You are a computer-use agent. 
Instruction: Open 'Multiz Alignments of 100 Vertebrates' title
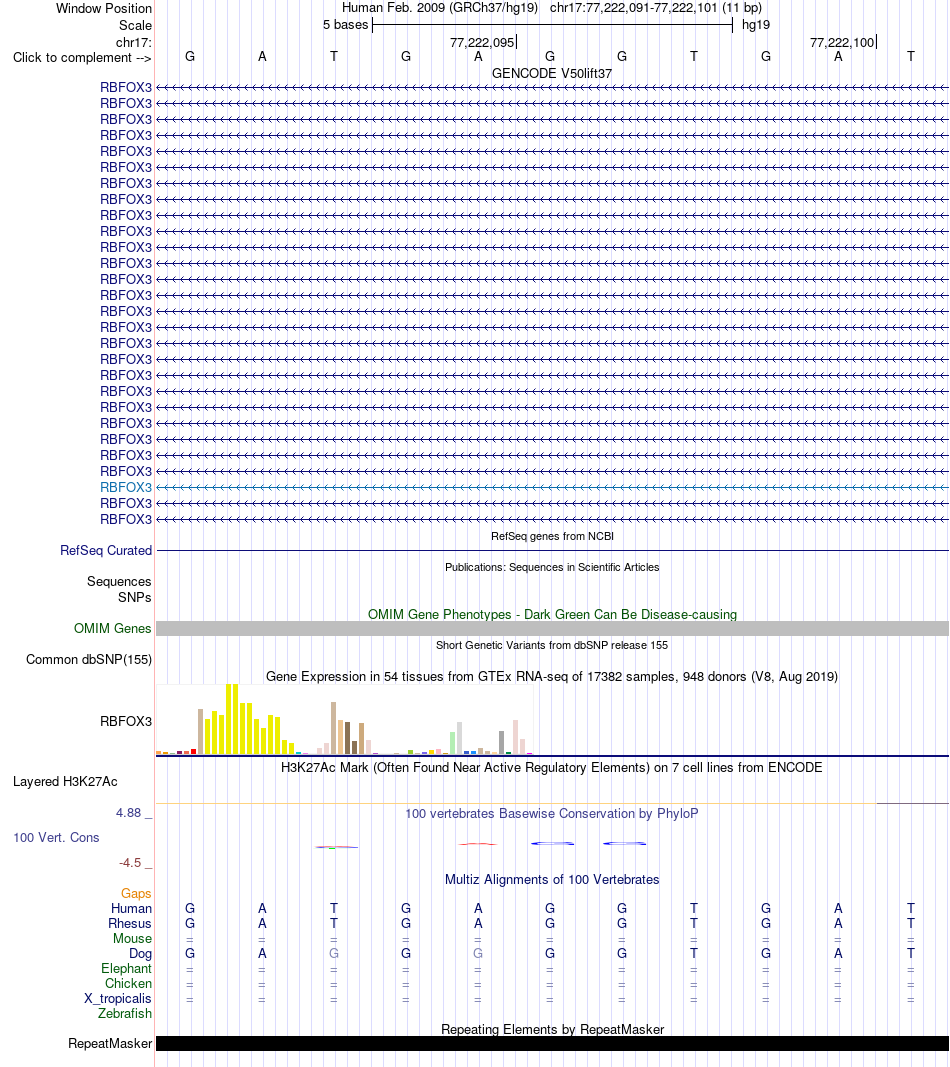(x=552, y=879)
